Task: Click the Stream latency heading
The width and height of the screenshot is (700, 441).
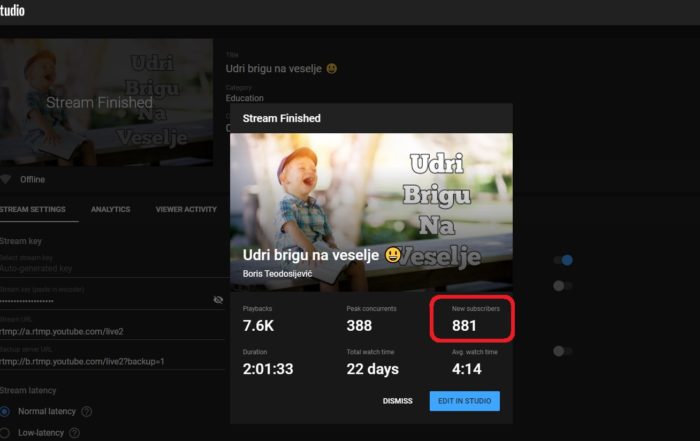Action: [28, 391]
